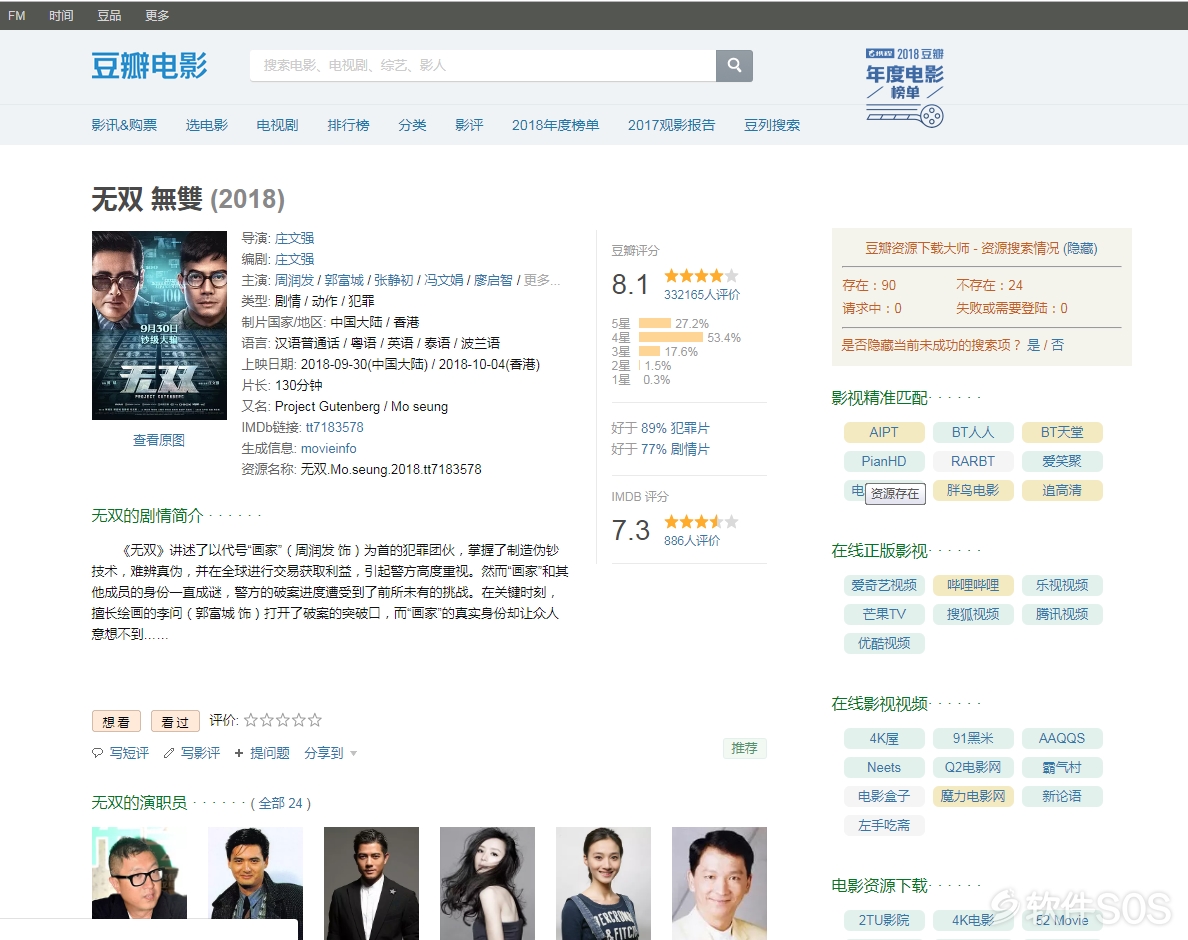Viewport: 1188px width, 940px height.
Task: Choose 否 for hiding unsuccessful searches
Action: pyautogui.click(x=1058, y=345)
